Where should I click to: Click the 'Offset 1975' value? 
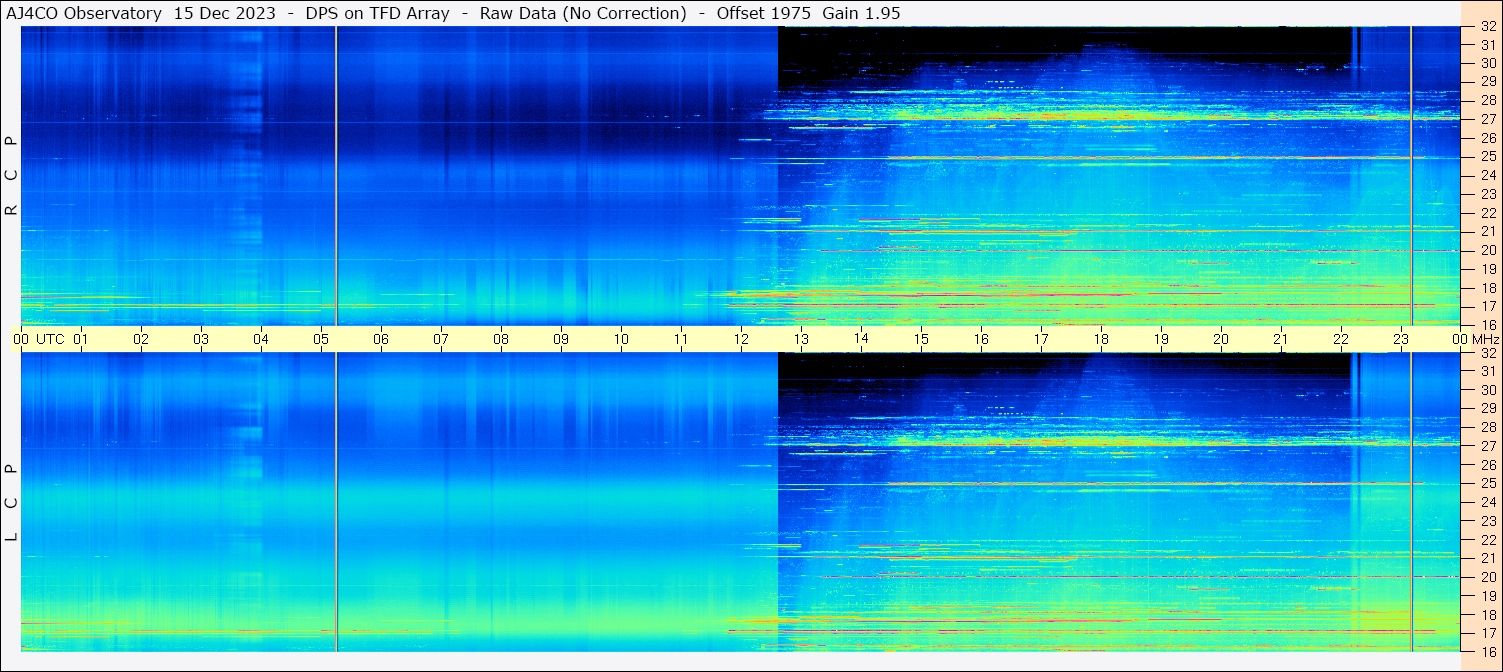763,13
